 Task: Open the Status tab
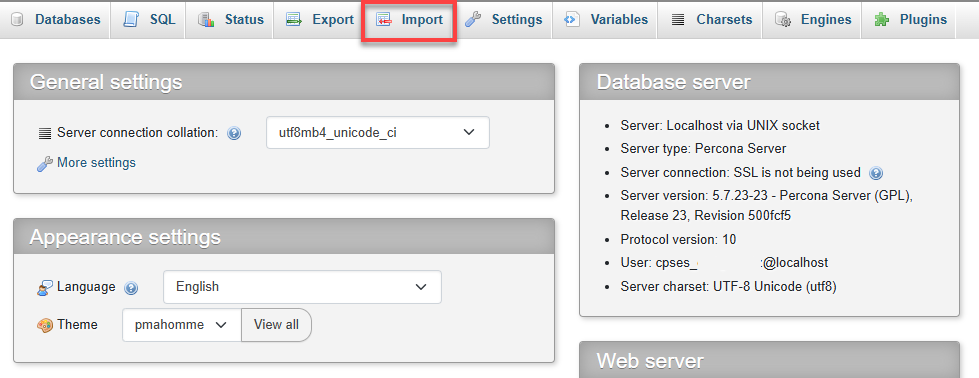[x=229, y=20]
